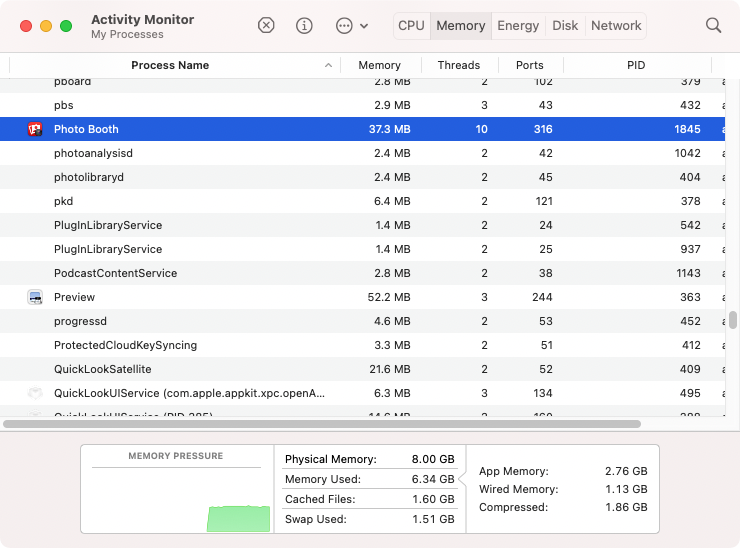Click the Ports value 244
The width and height of the screenshot is (740, 548).
click(x=542, y=297)
